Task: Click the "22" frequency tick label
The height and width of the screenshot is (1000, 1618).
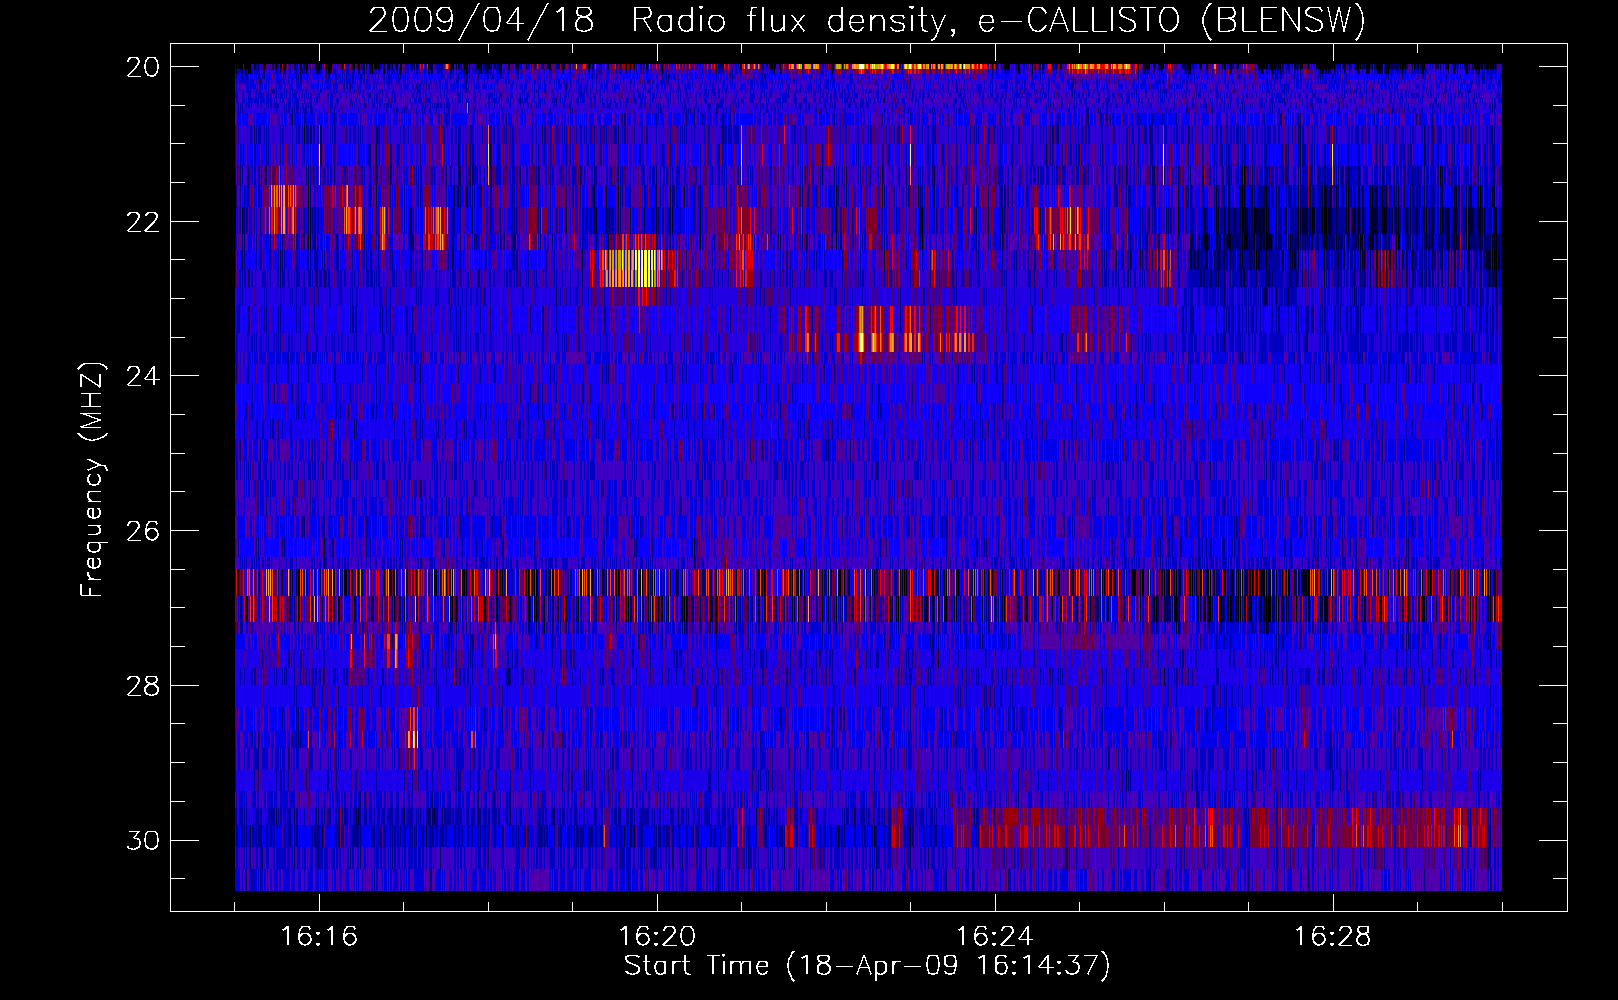Action: pyautogui.click(x=143, y=221)
